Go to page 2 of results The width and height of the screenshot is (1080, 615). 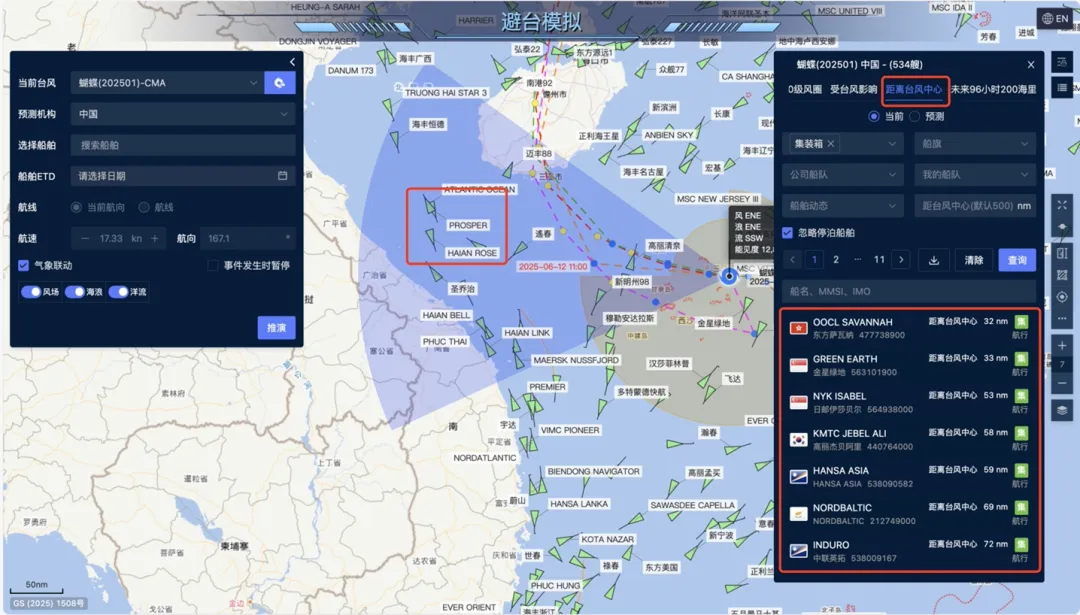(836, 260)
